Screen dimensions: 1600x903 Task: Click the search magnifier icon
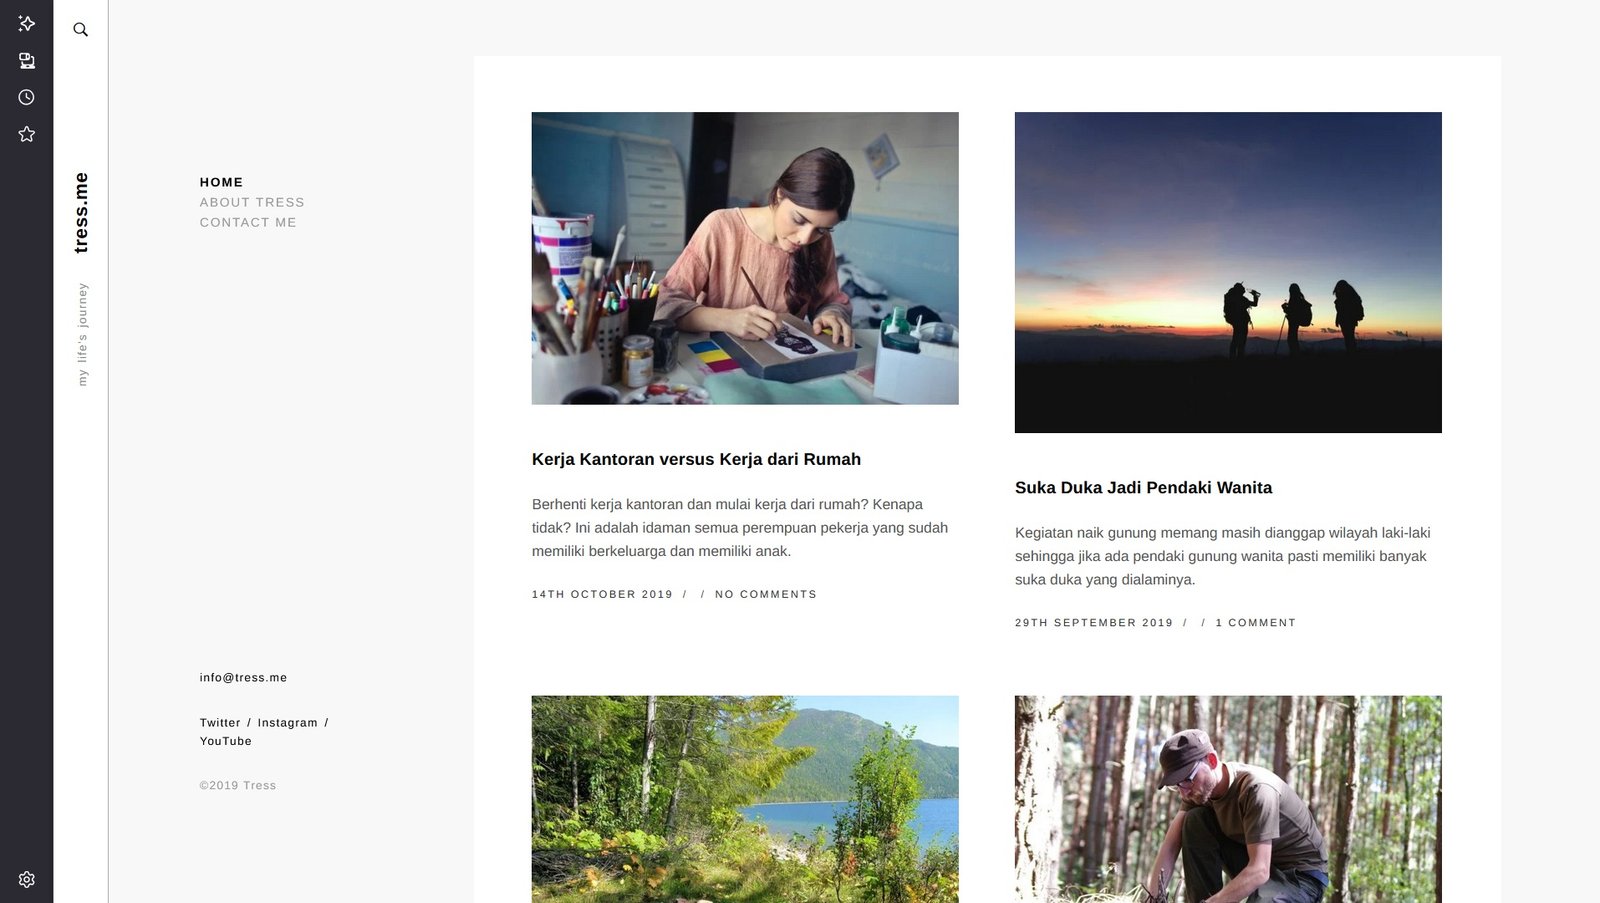(x=81, y=30)
